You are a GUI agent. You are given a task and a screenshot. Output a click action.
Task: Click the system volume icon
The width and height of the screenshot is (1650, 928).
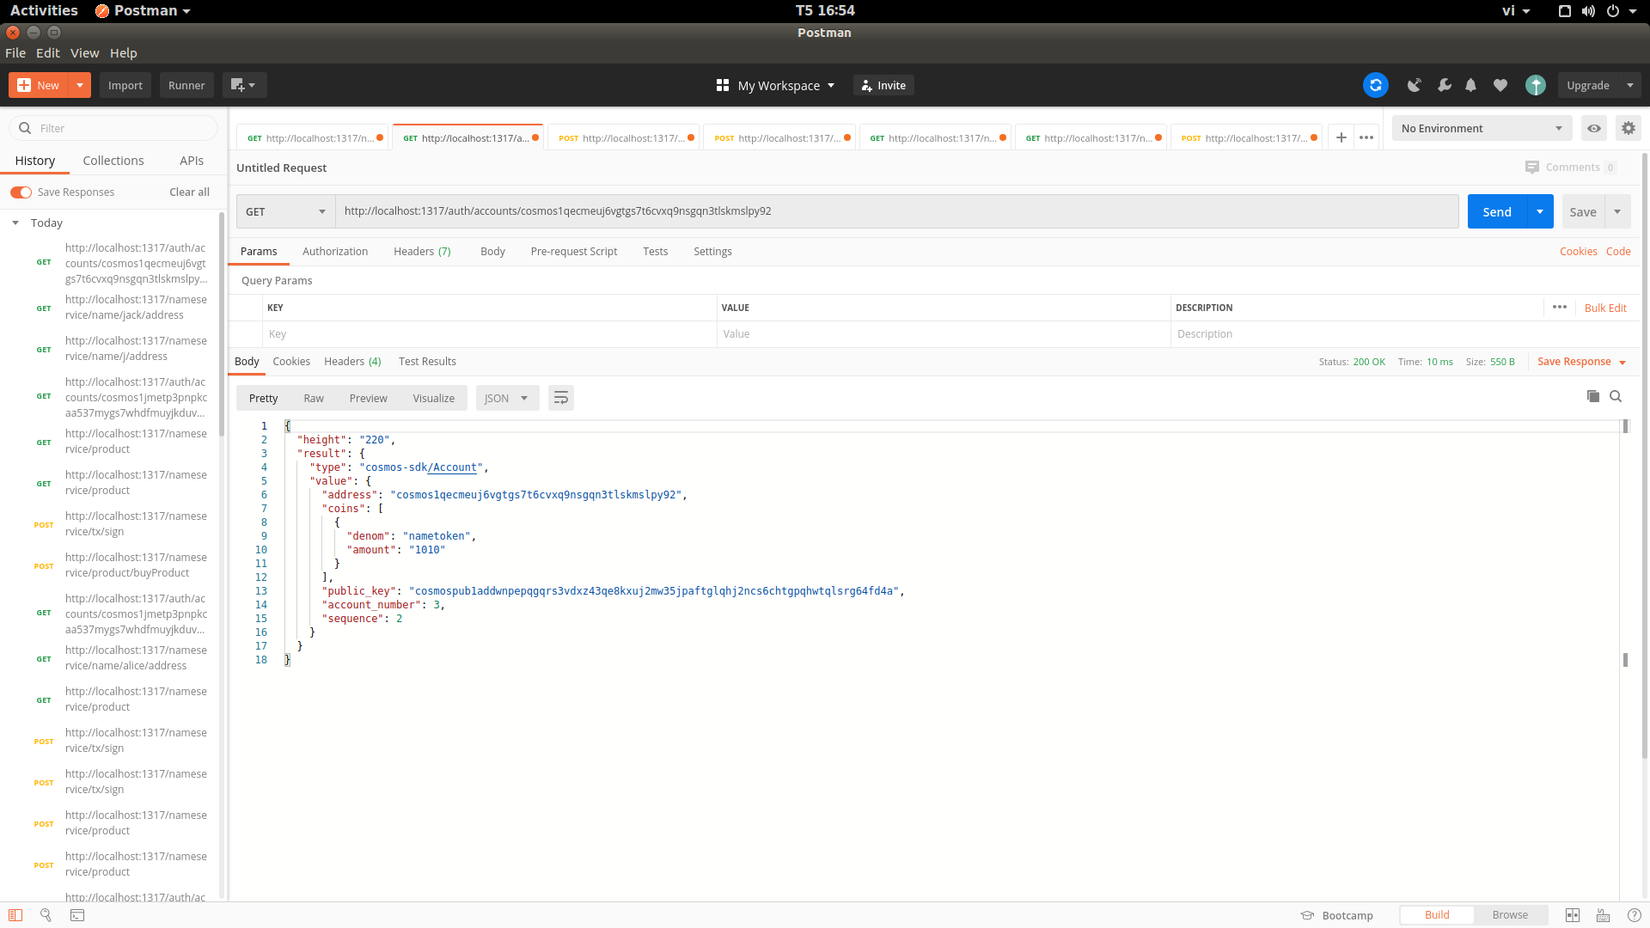point(1588,11)
